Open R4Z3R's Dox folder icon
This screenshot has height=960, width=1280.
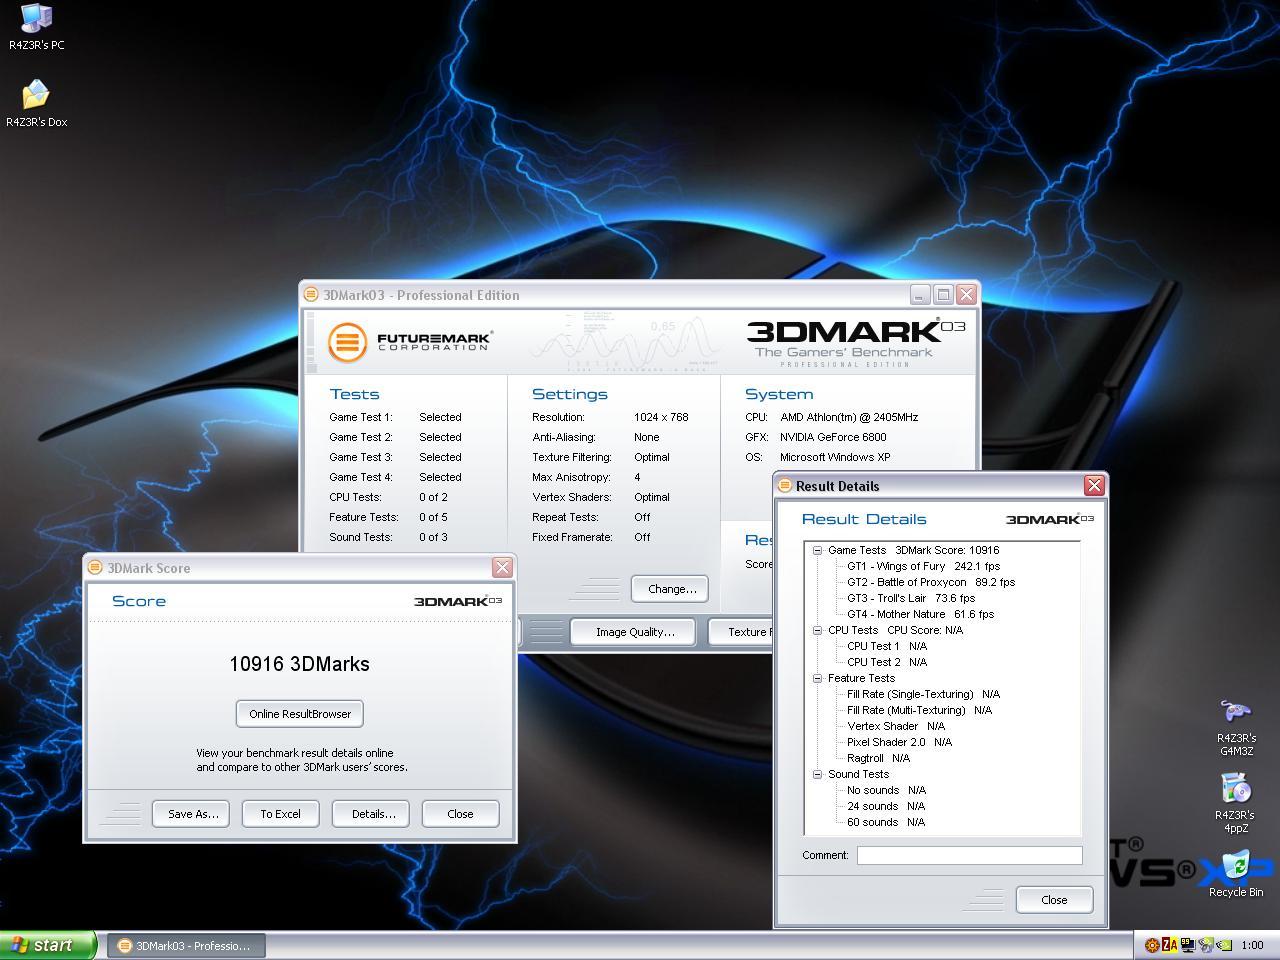36,103
